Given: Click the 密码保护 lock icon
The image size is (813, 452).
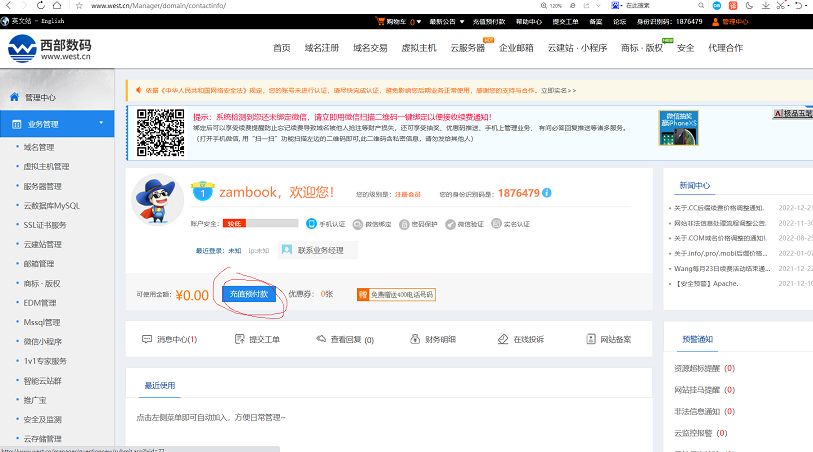Looking at the screenshot, I should [x=404, y=224].
